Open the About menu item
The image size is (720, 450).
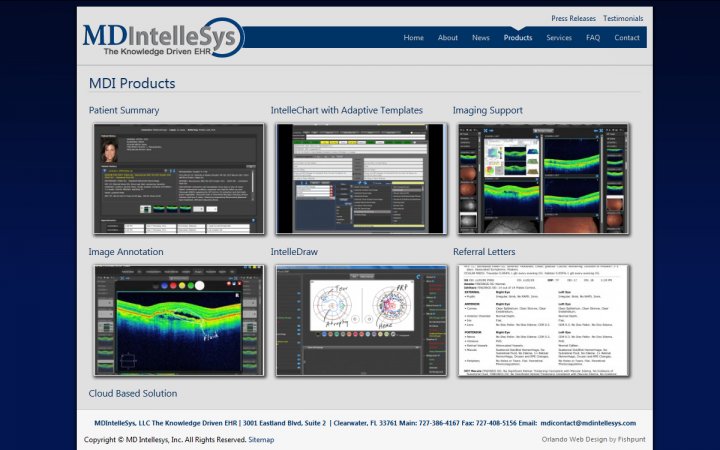click(x=447, y=38)
